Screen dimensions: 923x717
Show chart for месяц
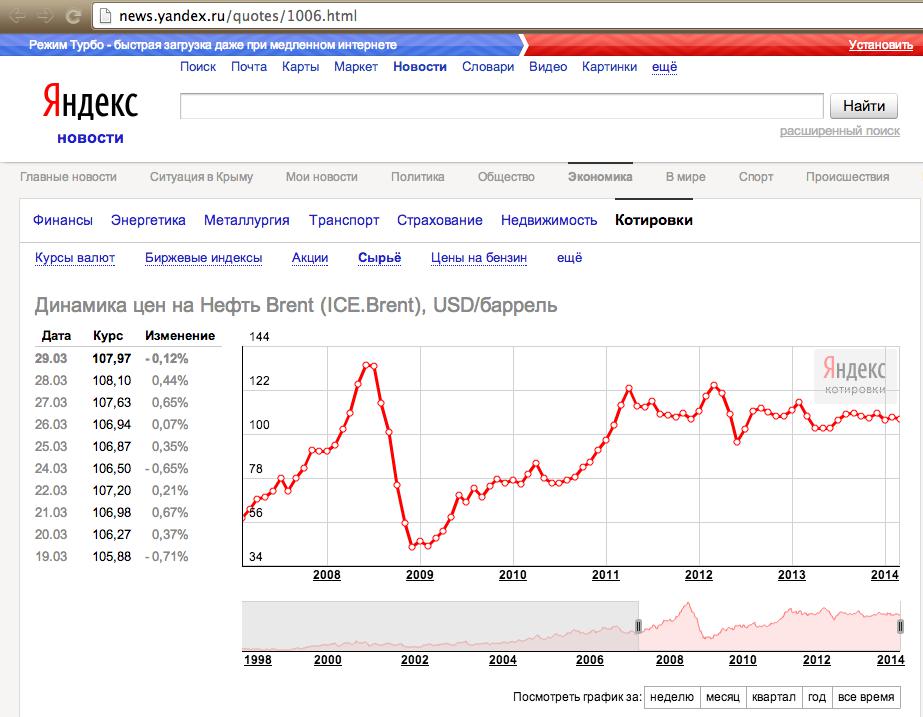(723, 697)
